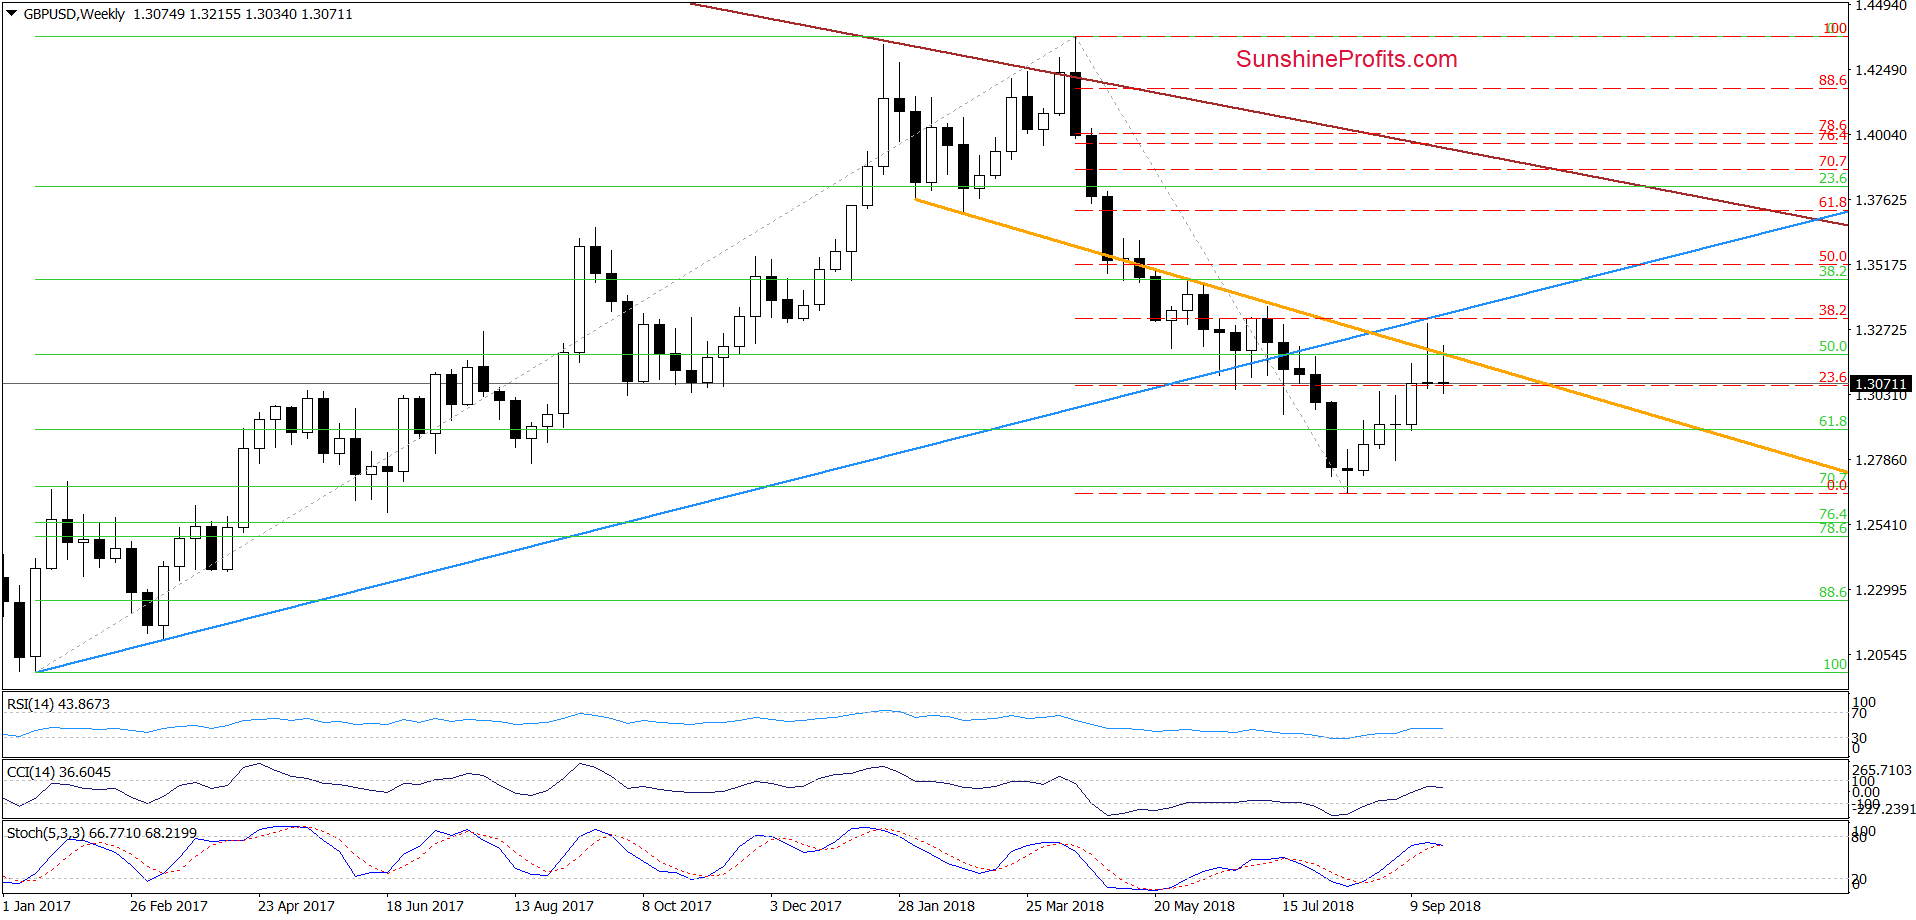
Task: Click the 1.37625 price axis label
Action: pos(1880,200)
